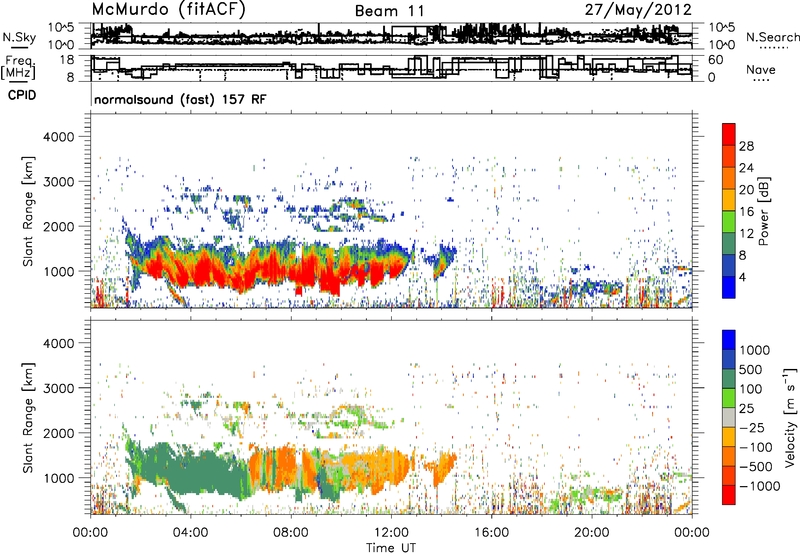Click Velocity segment between -500 and -1000
Viewport: 800px width, 554px height.
tap(729, 475)
